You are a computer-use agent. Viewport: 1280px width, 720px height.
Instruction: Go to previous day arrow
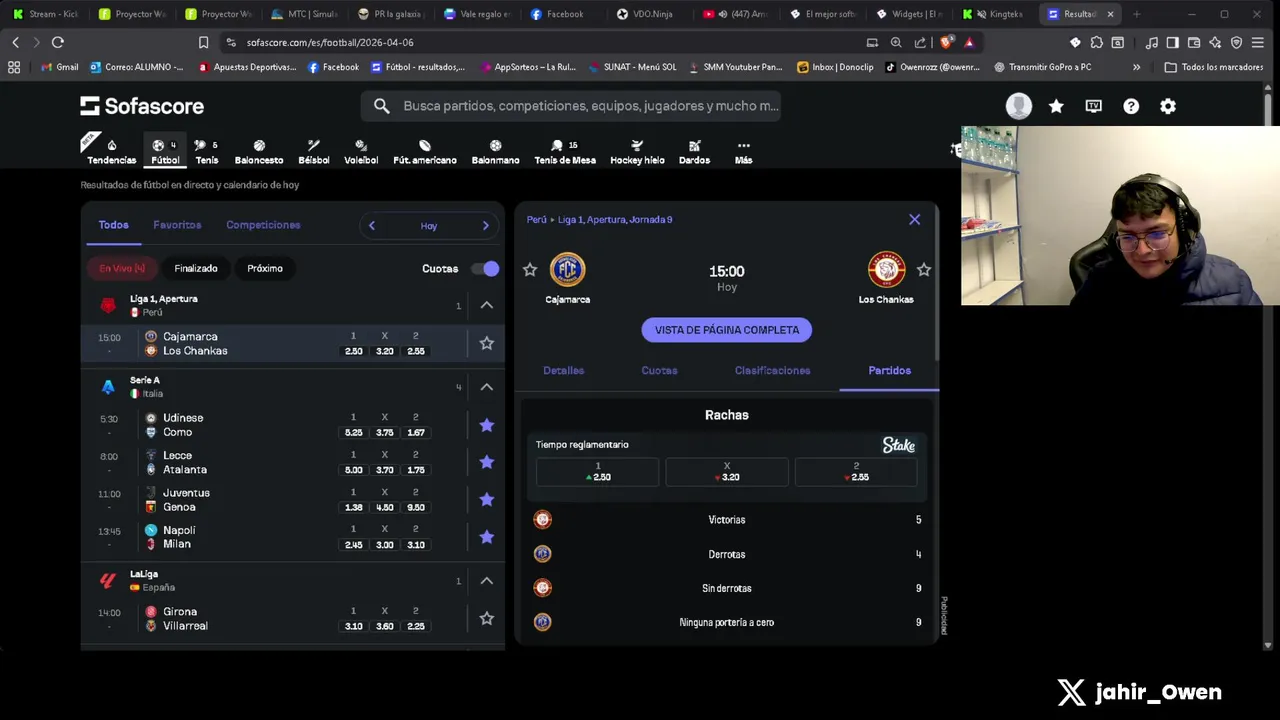pyautogui.click(x=372, y=225)
